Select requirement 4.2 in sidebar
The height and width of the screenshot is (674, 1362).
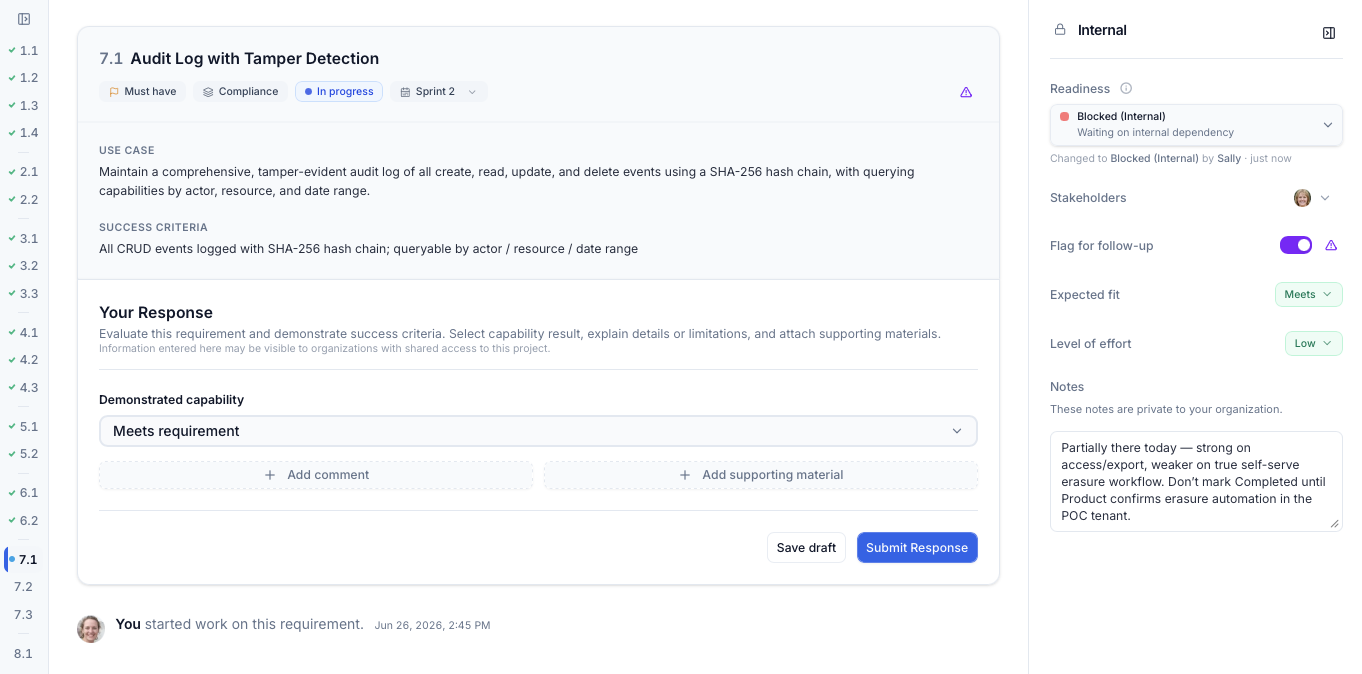(x=23, y=360)
